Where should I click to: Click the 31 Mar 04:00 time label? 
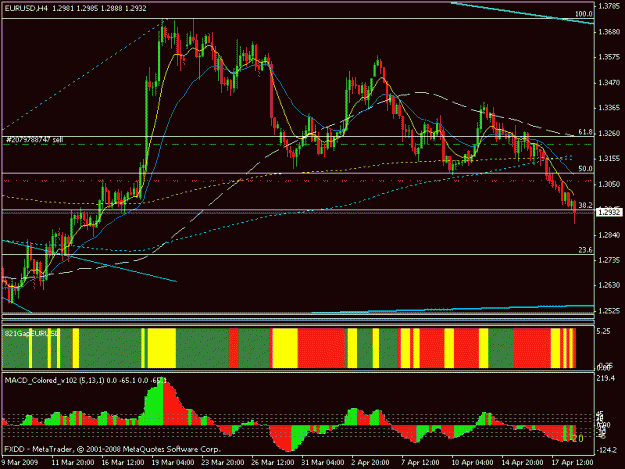click(323, 462)
